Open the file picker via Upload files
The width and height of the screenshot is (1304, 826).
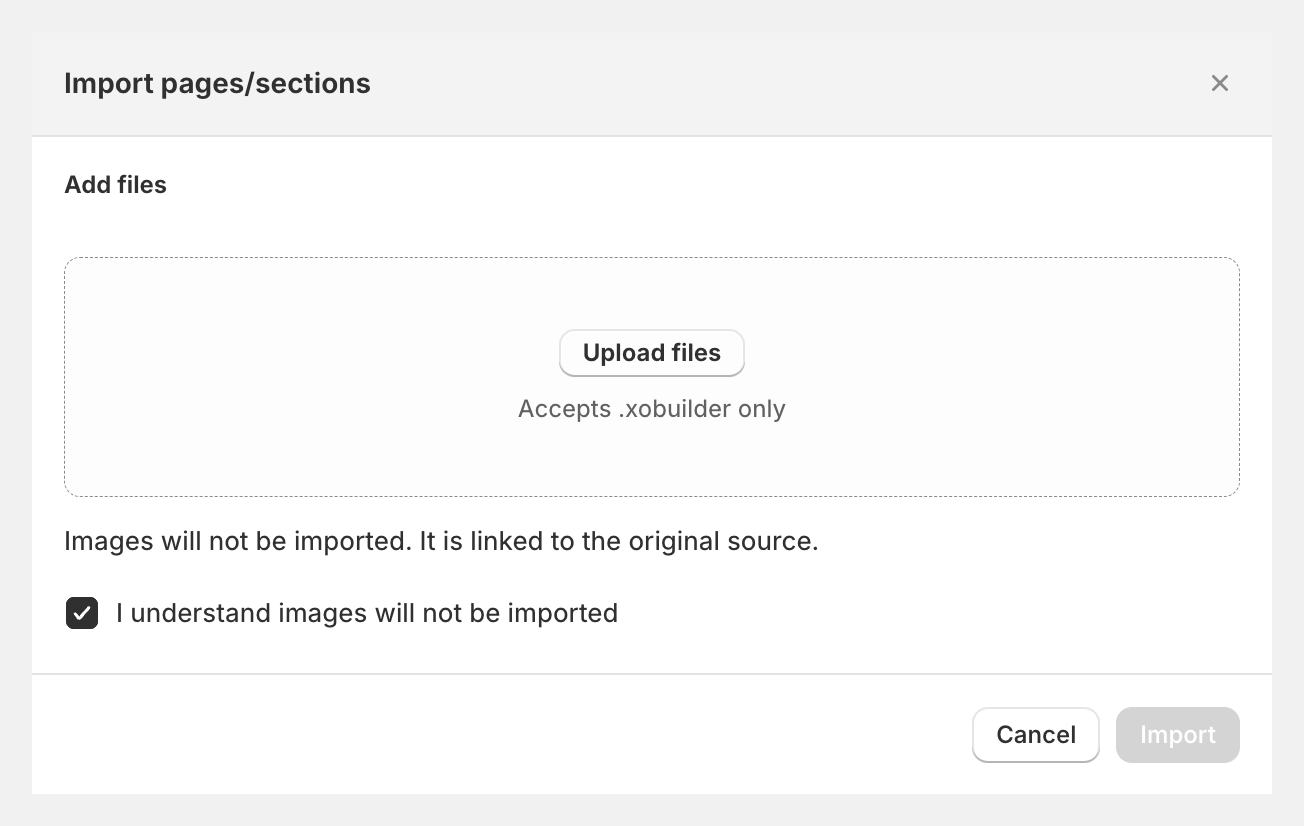[x=651, y=353]
